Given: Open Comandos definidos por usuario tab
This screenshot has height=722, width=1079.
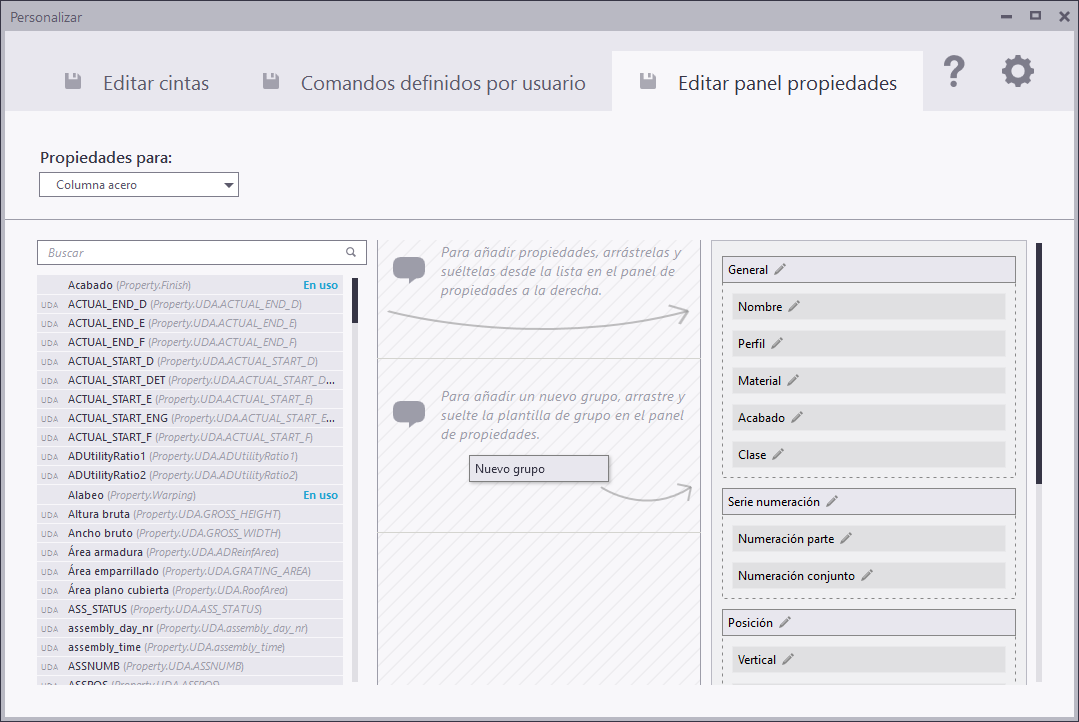Looking at the screenshot, I should point(424,83).
